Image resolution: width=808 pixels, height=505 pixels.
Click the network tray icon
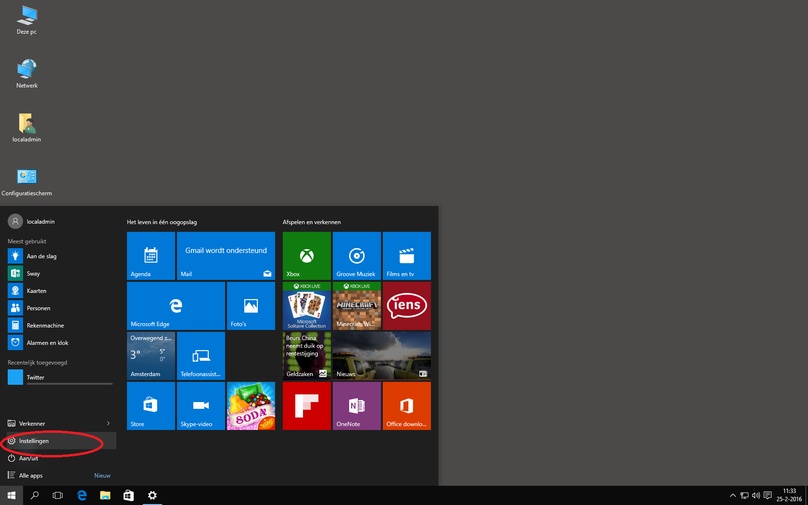745,496
